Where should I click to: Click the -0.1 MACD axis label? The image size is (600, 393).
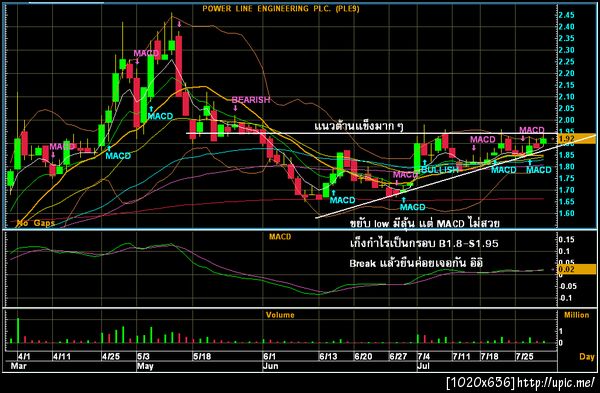(x=566, y=298)
